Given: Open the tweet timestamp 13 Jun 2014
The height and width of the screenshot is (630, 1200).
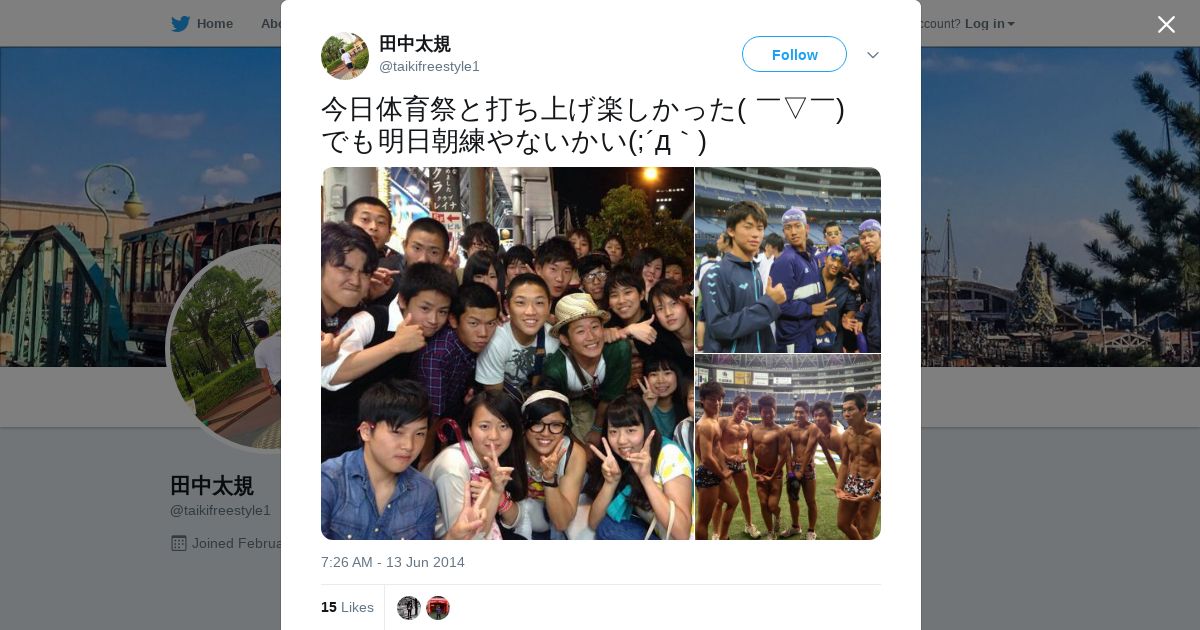Looking at the screenshot, I should 393,562.
